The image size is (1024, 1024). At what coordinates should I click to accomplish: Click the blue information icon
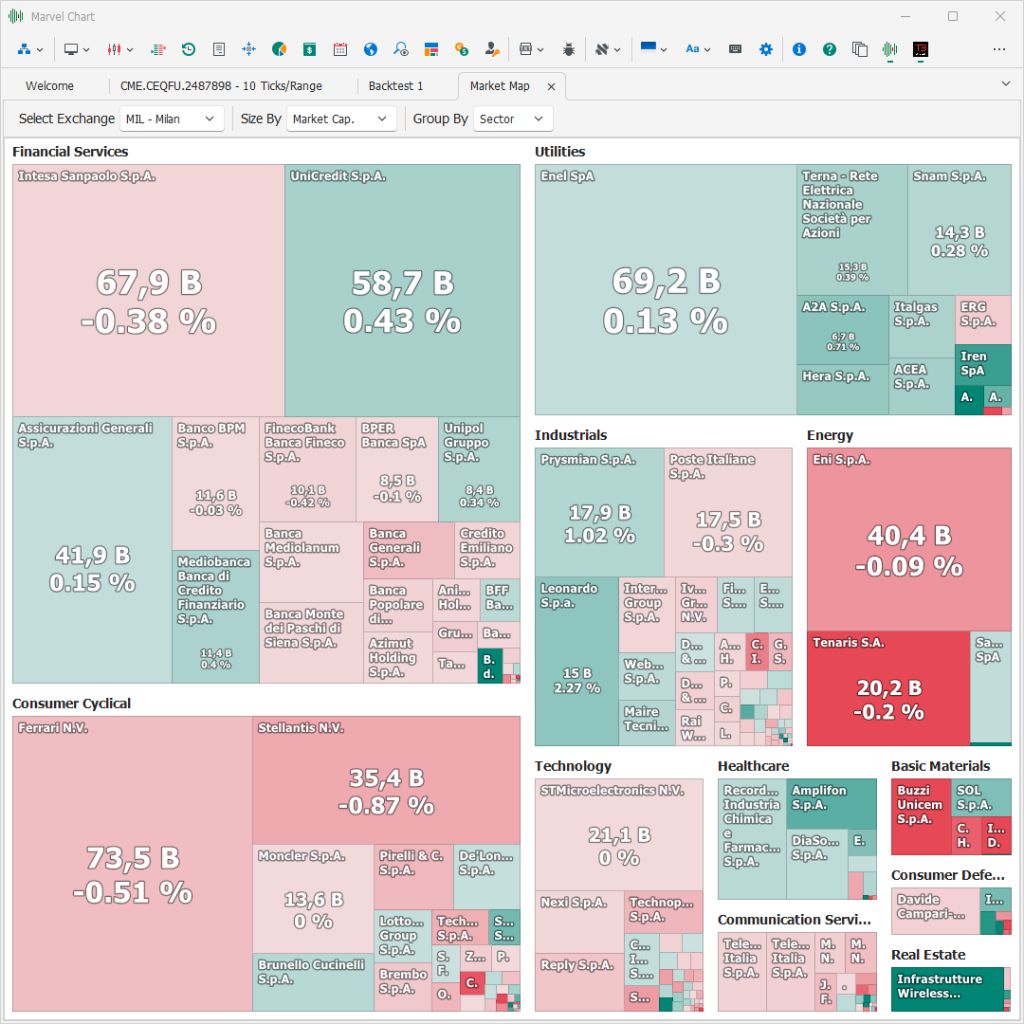point(799,49)
